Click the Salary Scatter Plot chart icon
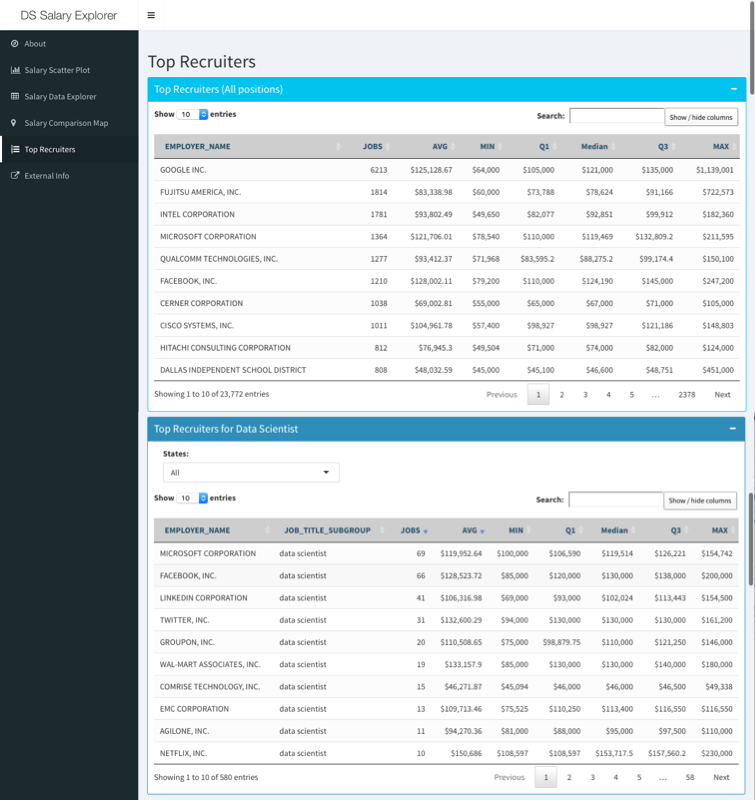755x800 pixels. pos(15,70)
